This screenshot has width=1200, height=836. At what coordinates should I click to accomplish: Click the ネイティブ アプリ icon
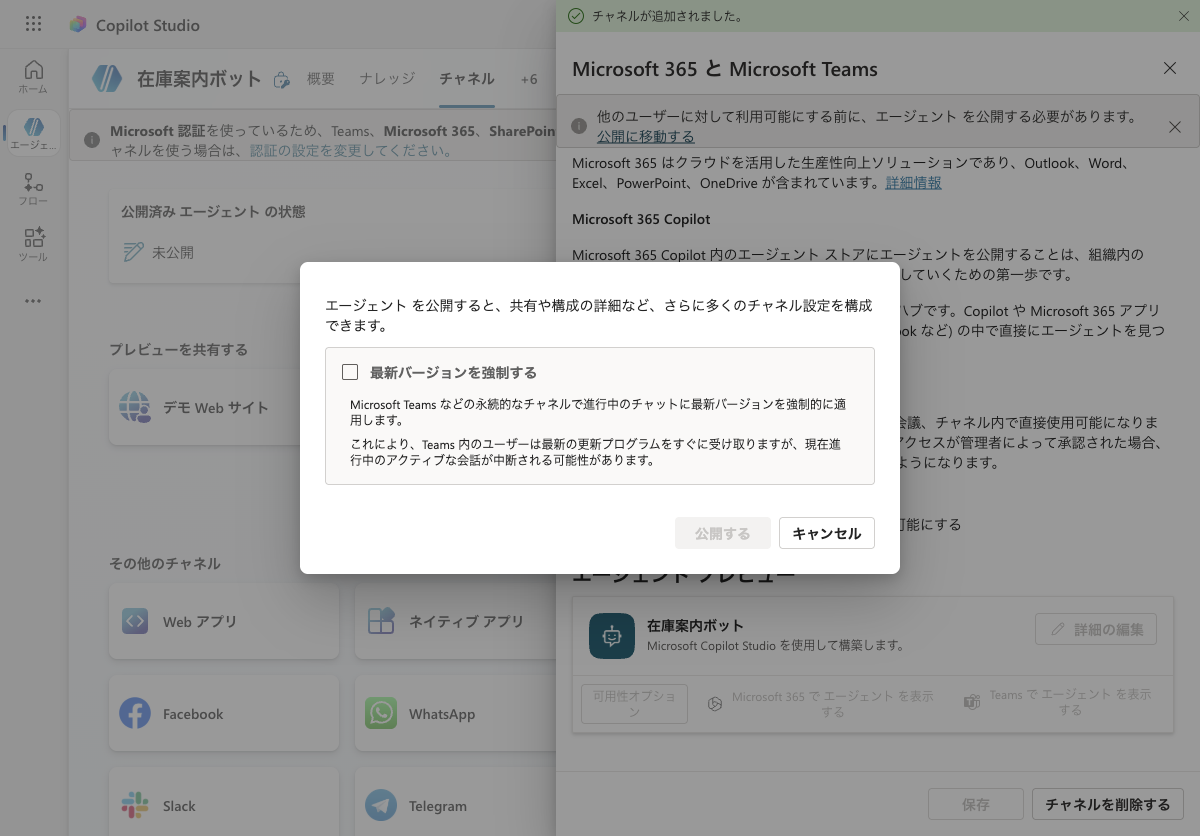point(381,621)
